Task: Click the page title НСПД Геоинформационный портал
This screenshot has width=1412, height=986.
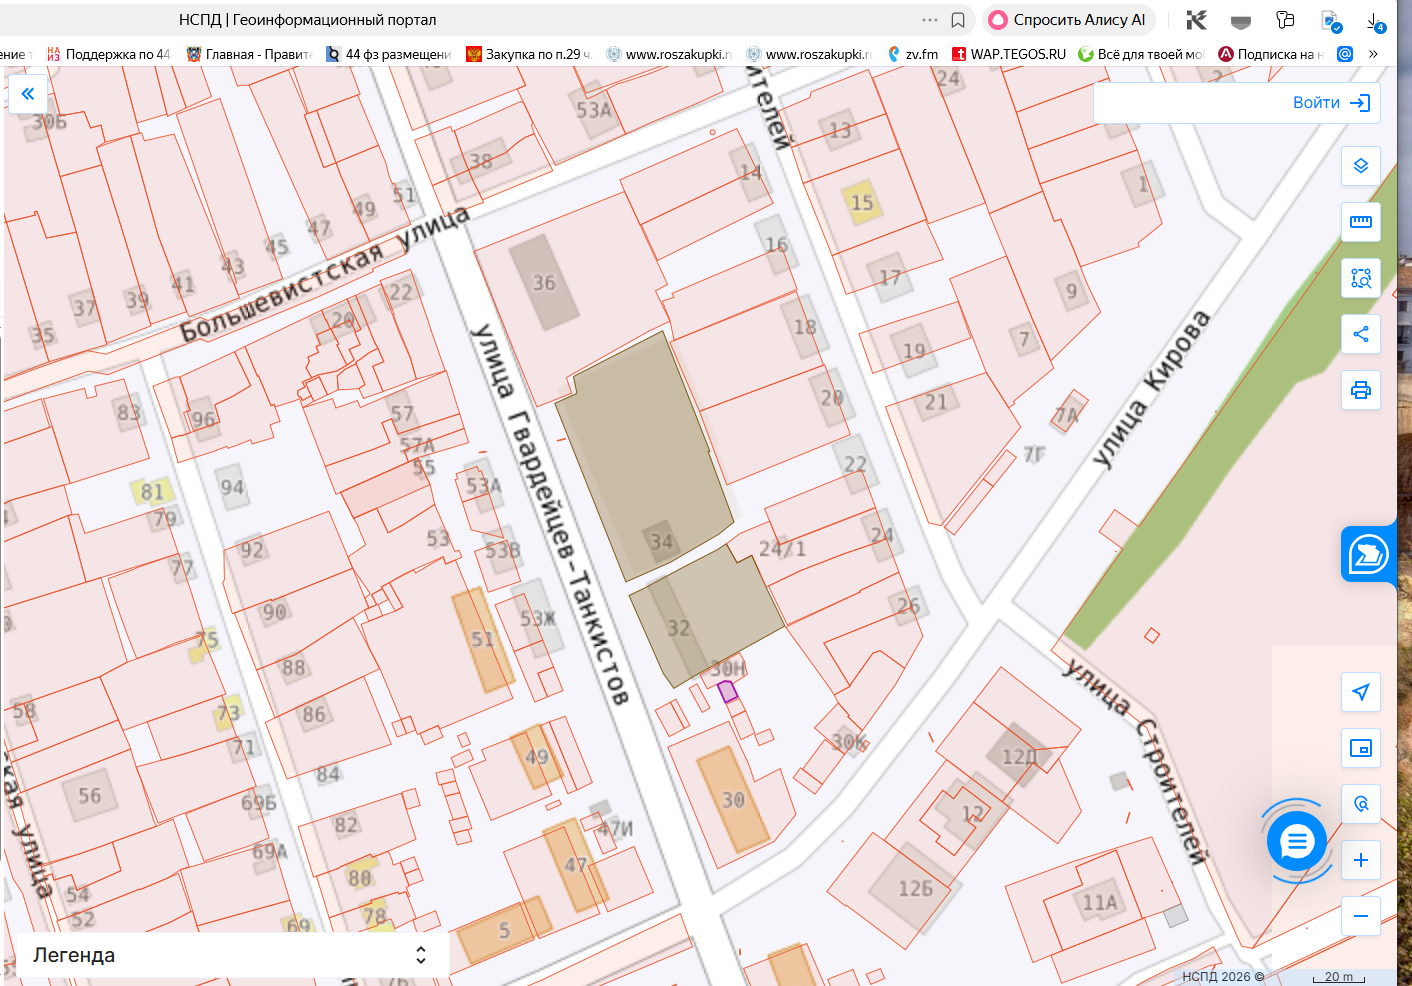Action: tap(307, 20)
